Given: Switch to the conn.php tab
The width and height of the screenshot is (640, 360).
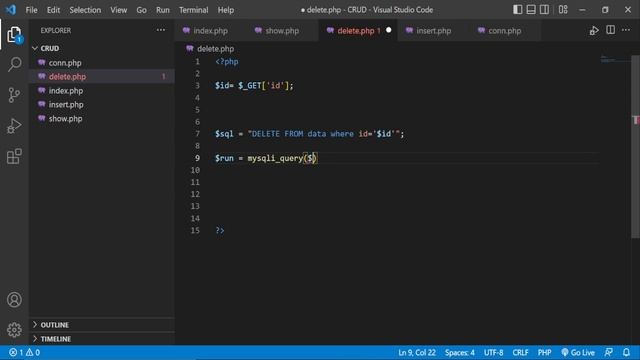Looking at the screenshot, I should pyautogui.click(x=504, y=31).
